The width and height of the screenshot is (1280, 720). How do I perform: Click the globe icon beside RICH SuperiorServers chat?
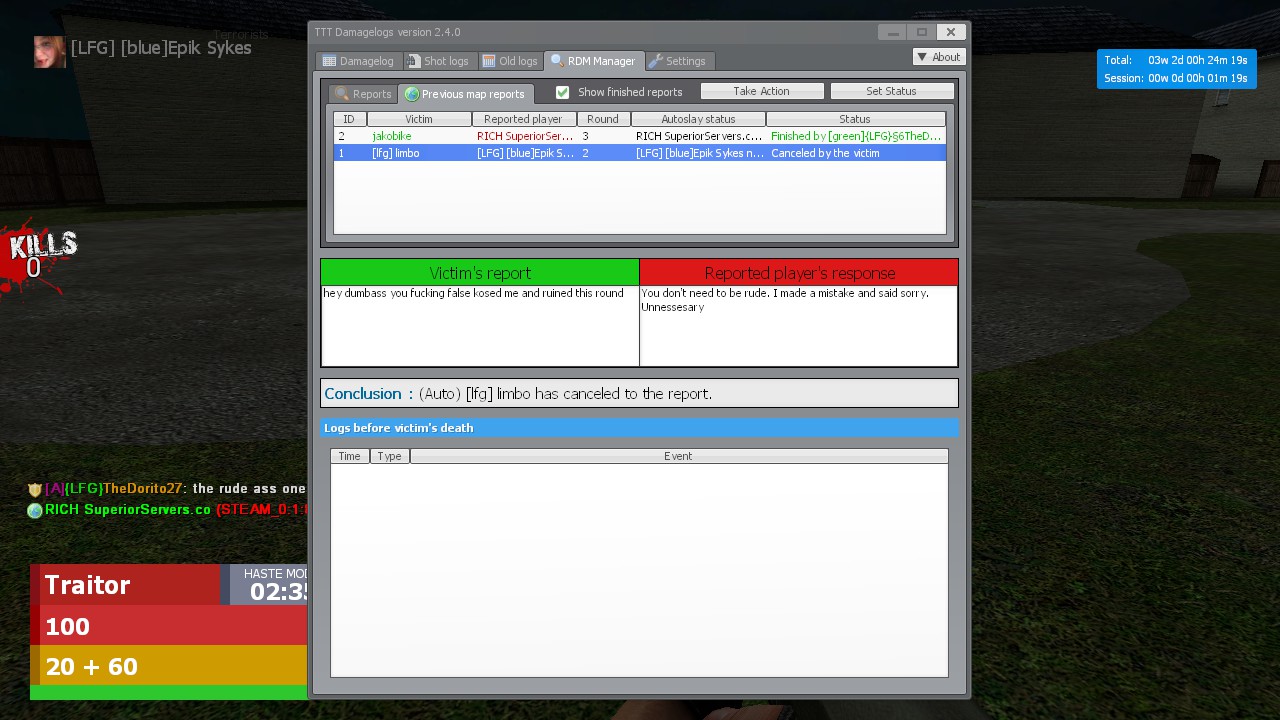[x=35, y=510]
